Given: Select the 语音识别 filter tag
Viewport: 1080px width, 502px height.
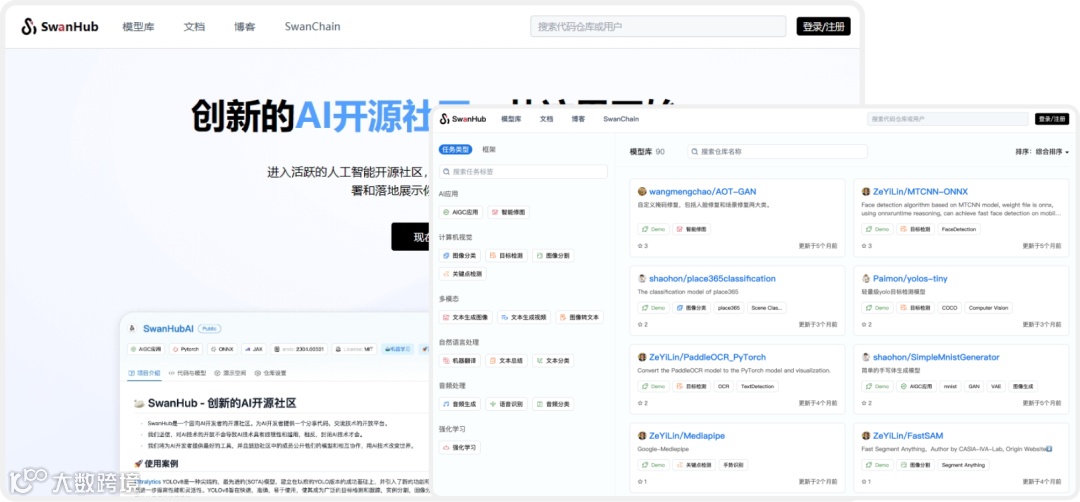Looking at the screenshot, I should tap(506, 404).
